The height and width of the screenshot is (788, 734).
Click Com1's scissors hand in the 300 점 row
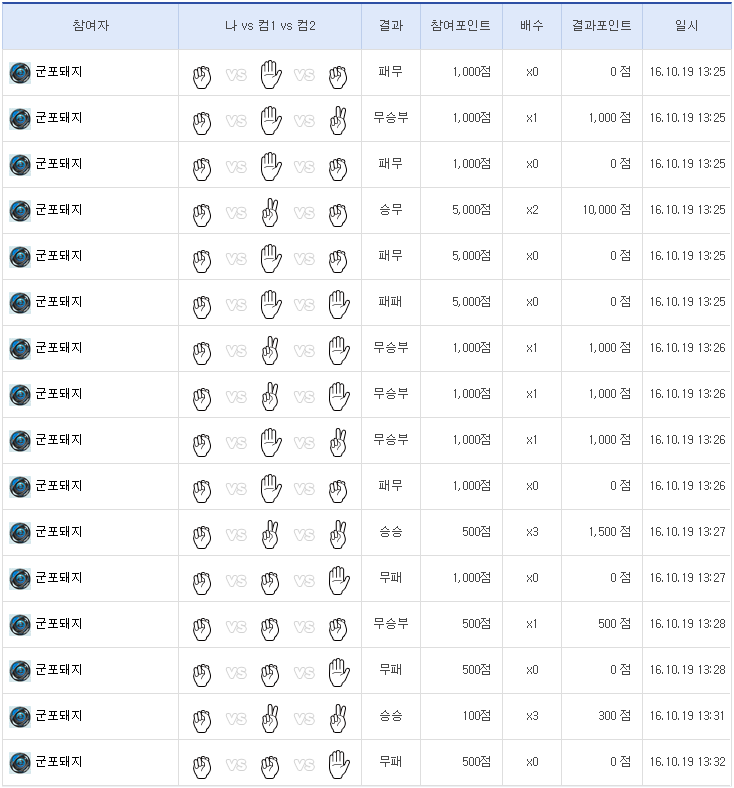coord(270,717)
